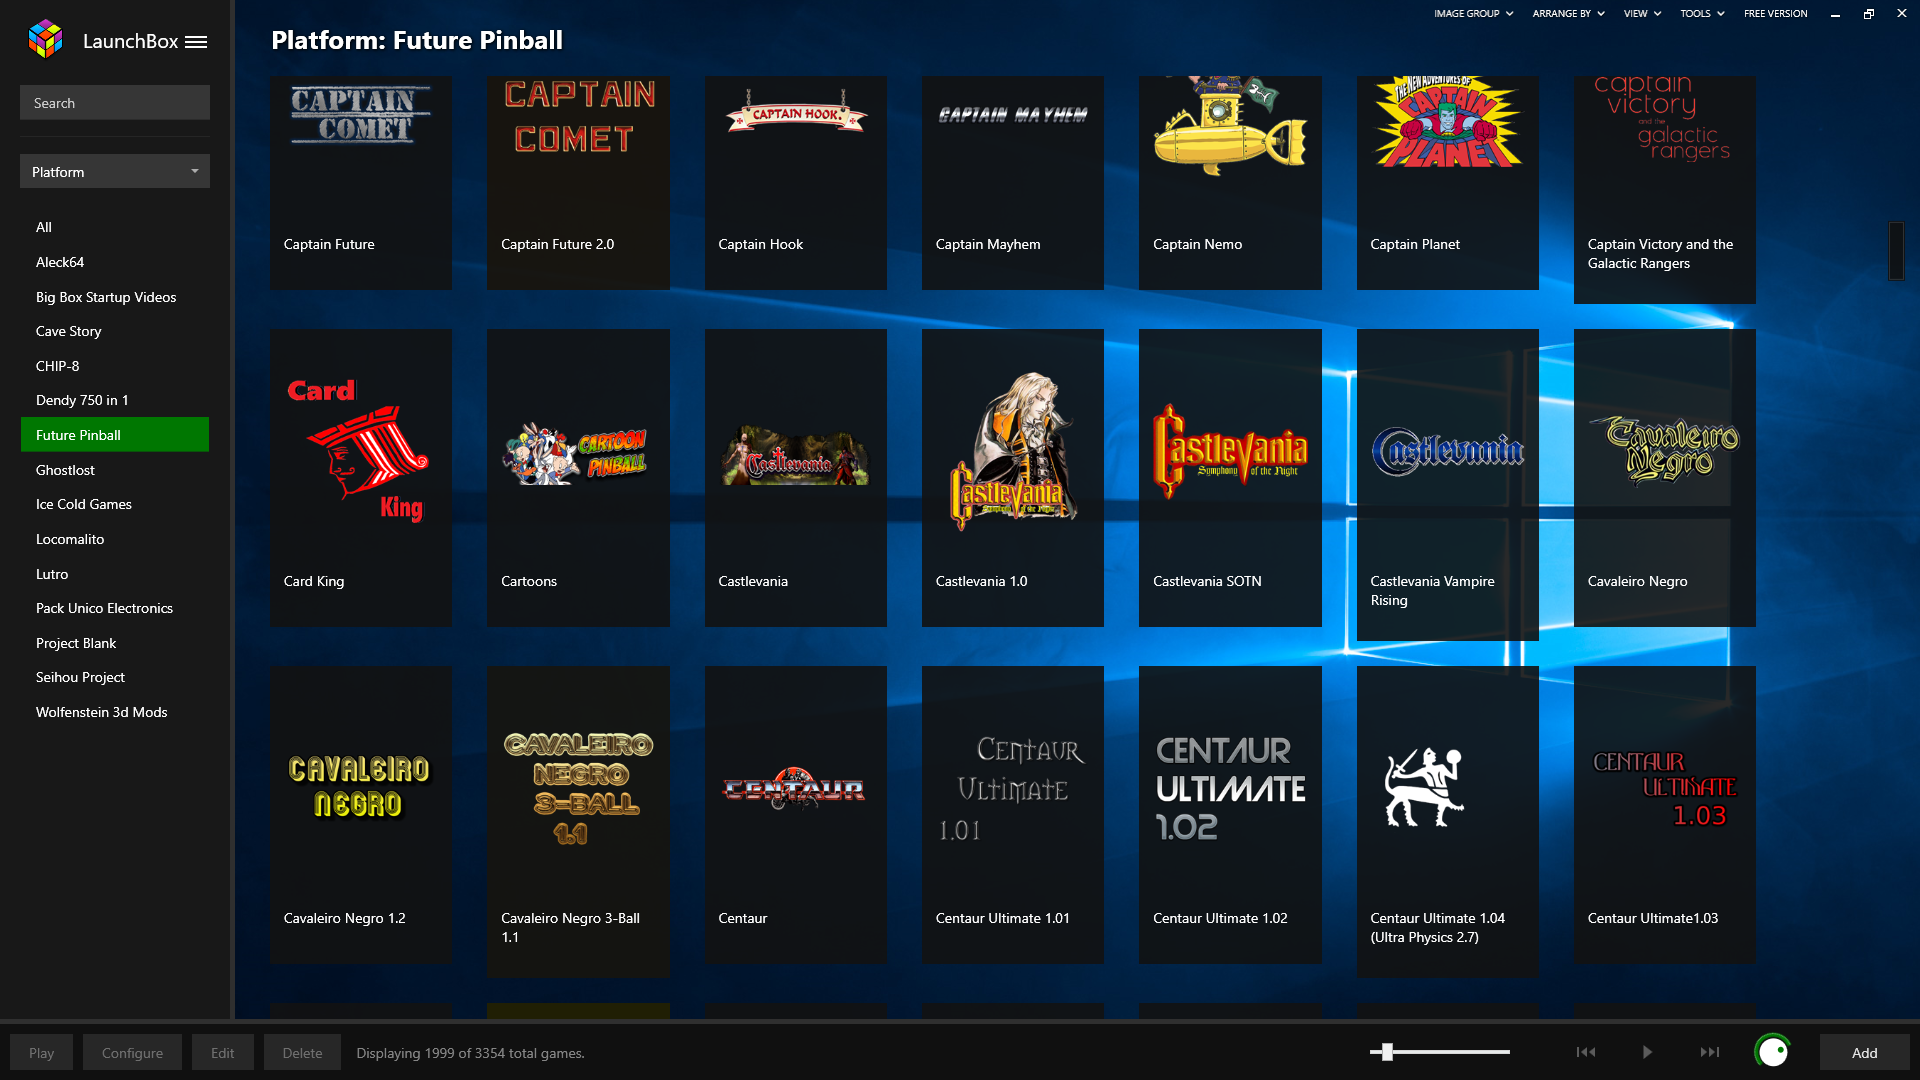Select the Captain Planet game tile
This screenshot has height=1080, width=1920.
(x=1447, y=183)
